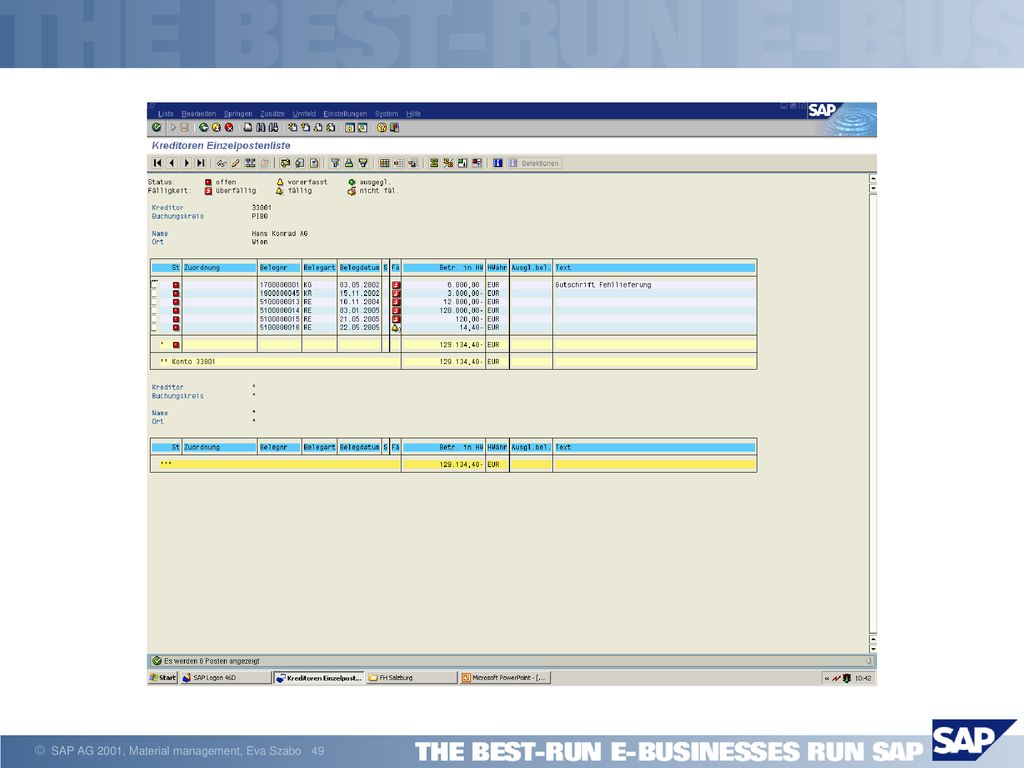This screenshot has width=1024, height=768.
Task: Click the grand total 129.134,40- in bottom table
Action: pos(461,465)
